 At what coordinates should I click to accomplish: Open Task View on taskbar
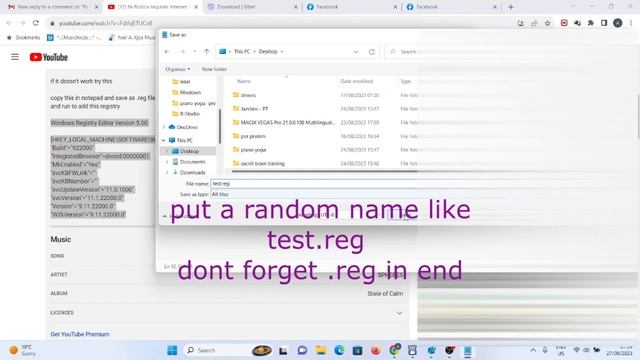(283, 351)
